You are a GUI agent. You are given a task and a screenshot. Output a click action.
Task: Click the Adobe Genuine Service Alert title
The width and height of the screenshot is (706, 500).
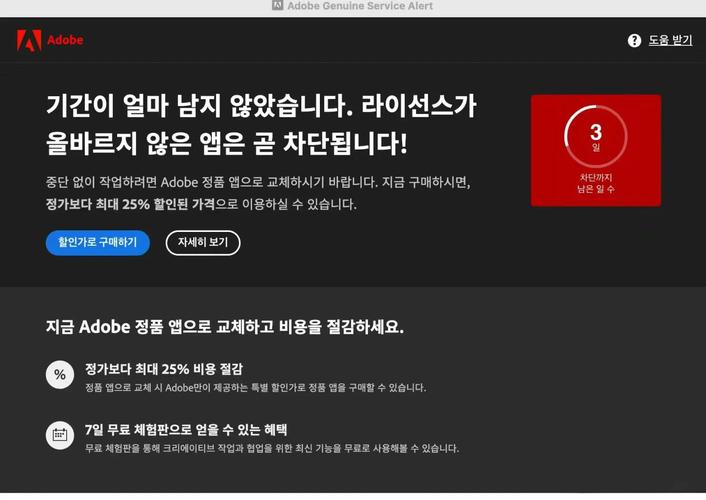pos(360,6)
